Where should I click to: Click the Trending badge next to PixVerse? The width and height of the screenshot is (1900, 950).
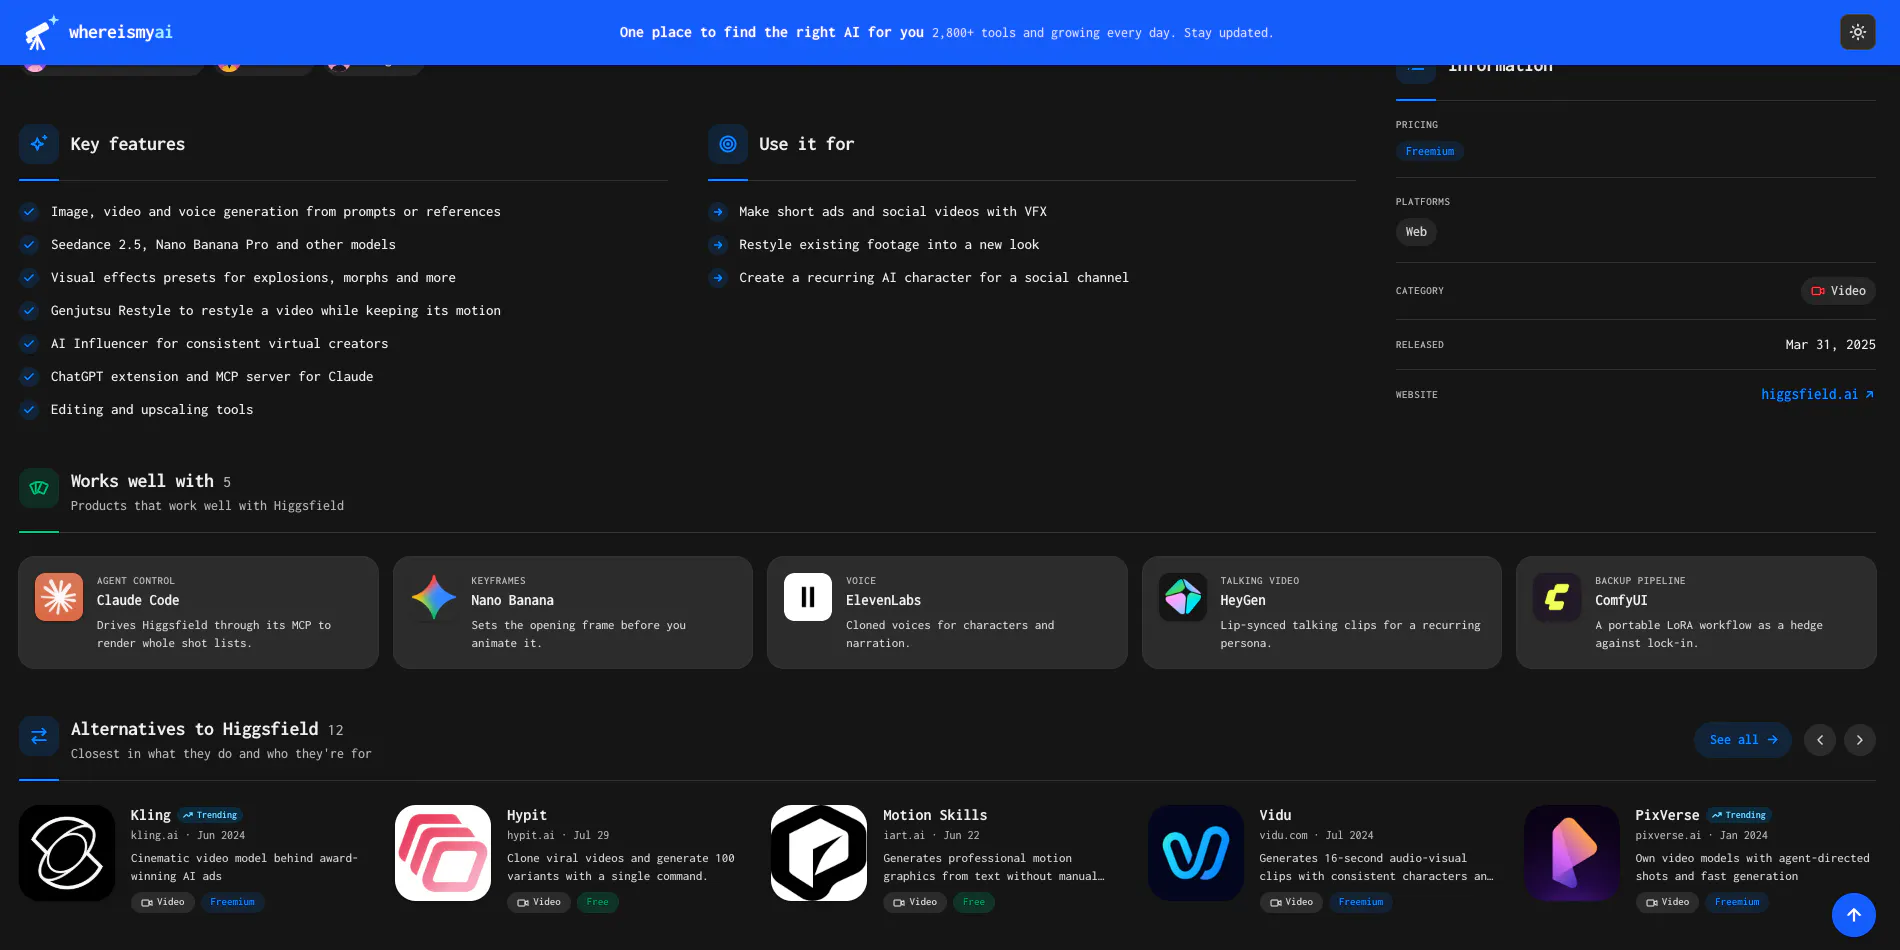pyautogui.click(x=1739, y=815)
